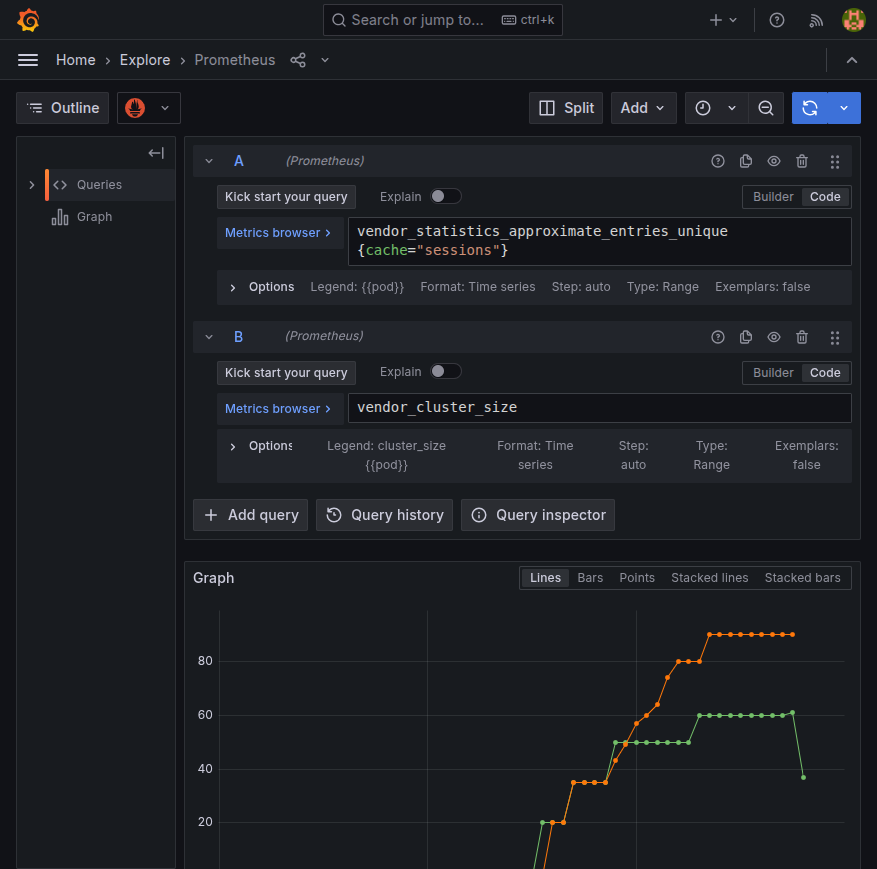
Task: Click the Explore breadcrumb
Action: [145, 60]
